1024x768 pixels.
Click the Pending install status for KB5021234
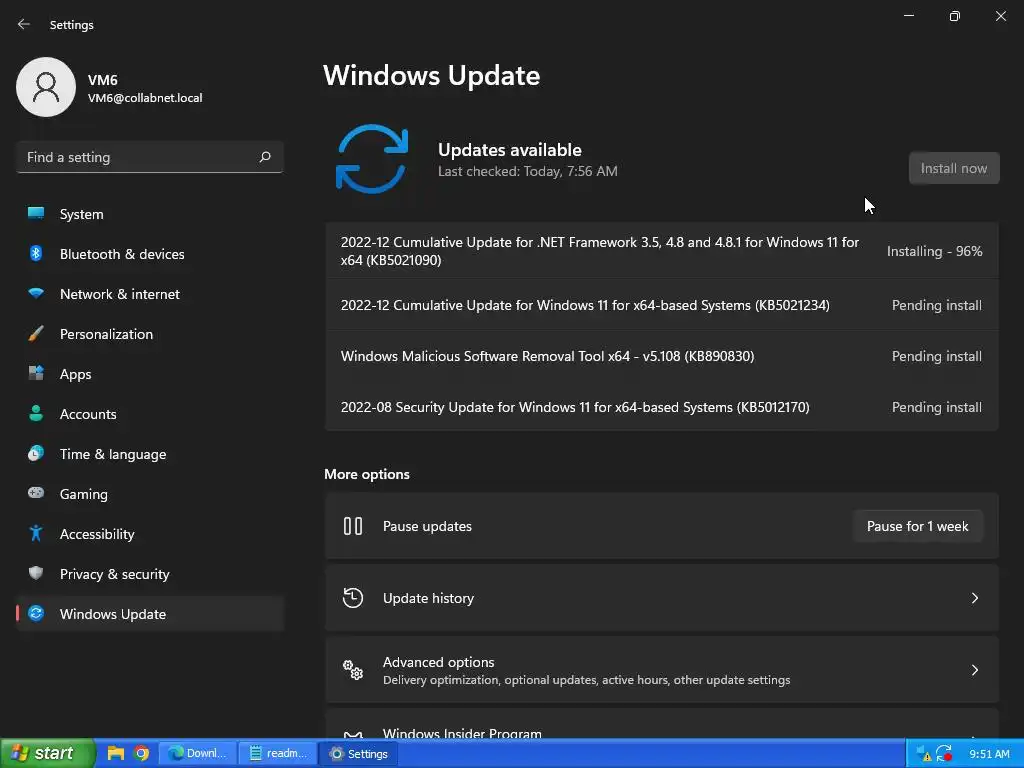936,305
